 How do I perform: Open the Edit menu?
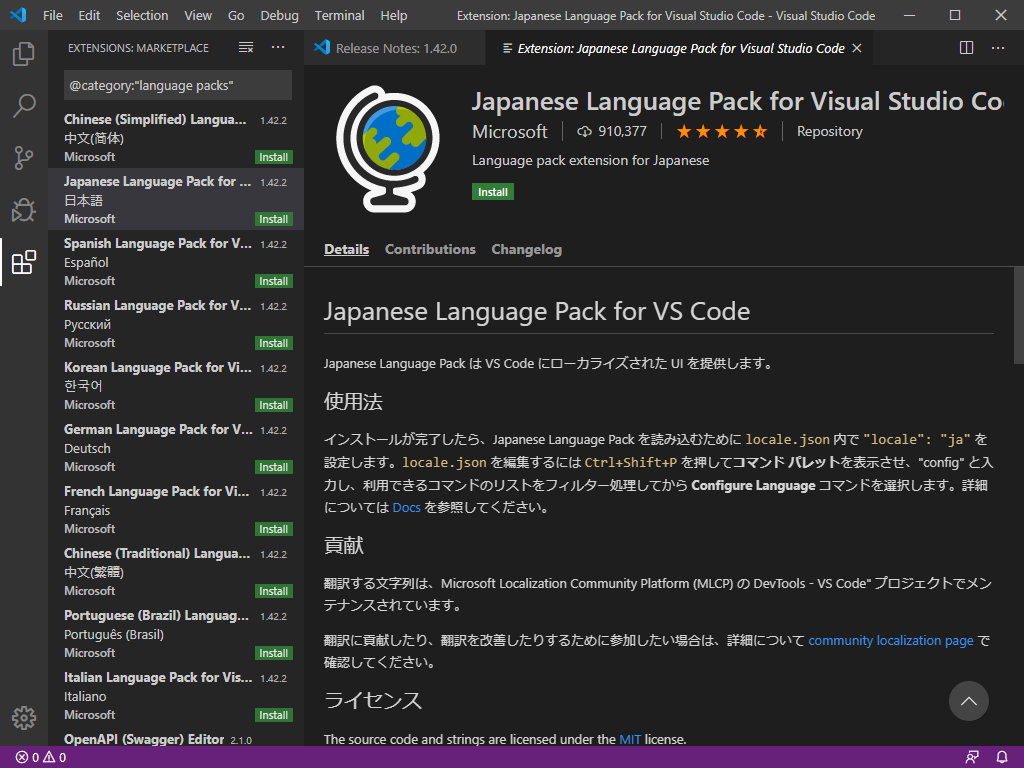(x=89, y=15)
